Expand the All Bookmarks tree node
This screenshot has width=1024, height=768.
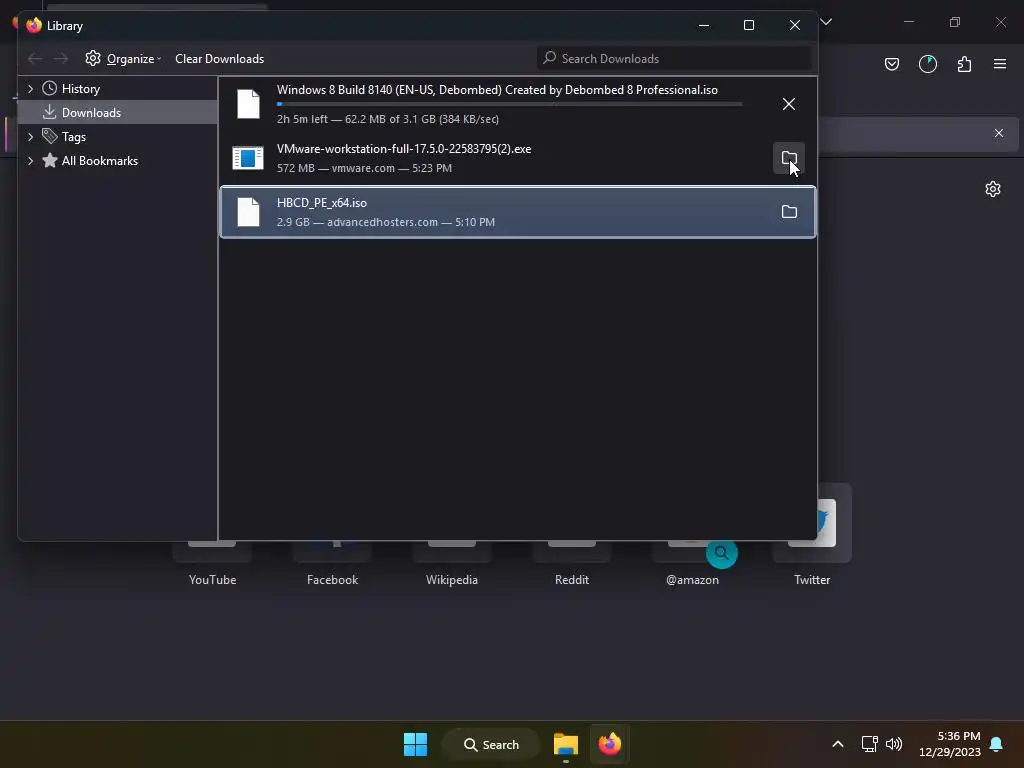(30, 161)
